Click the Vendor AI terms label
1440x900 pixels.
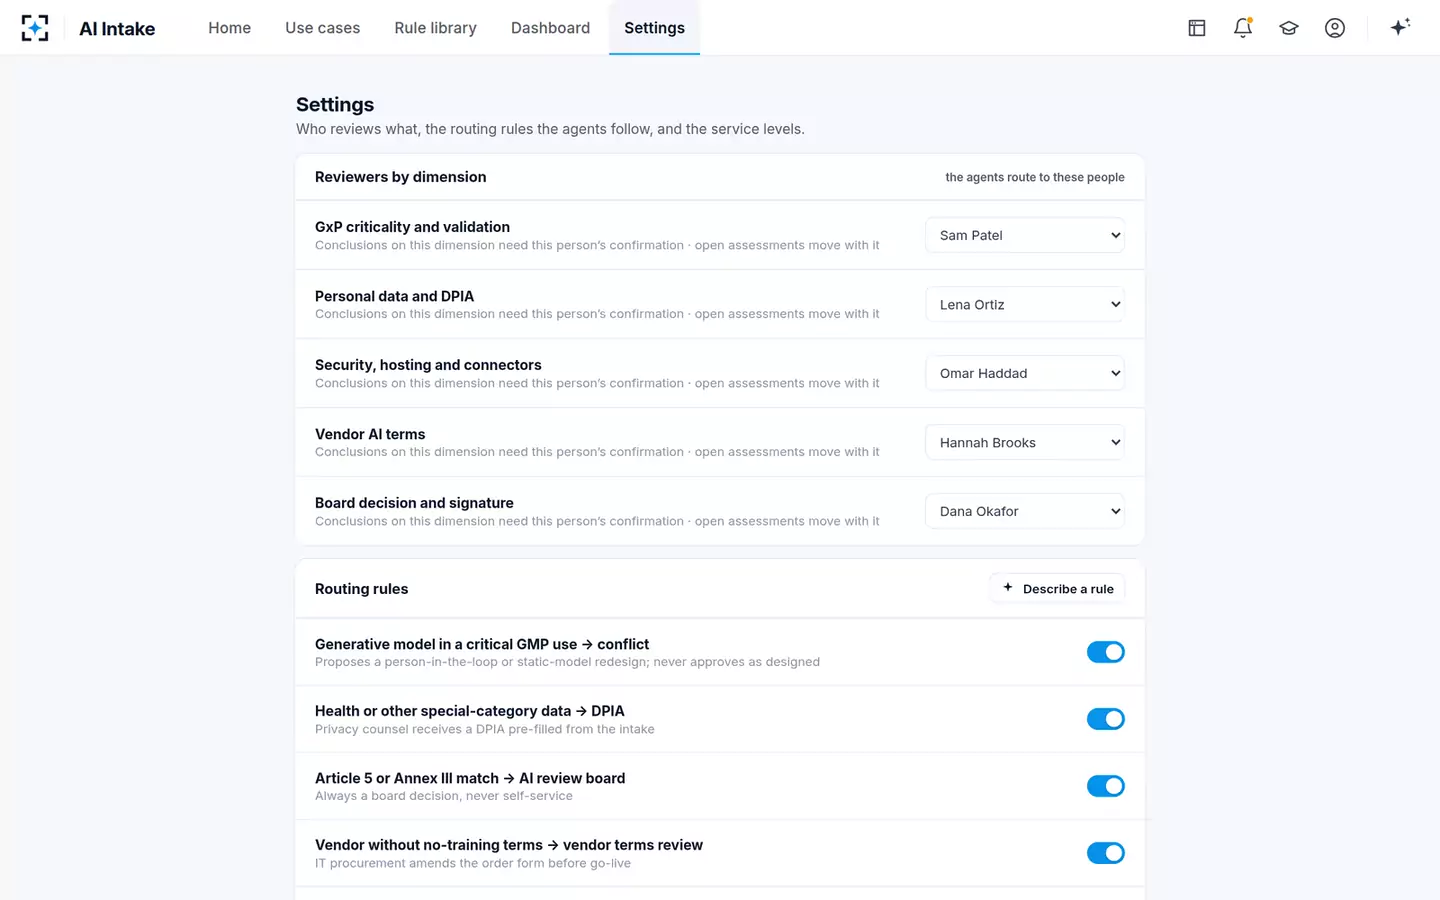(x=370, y=434)
